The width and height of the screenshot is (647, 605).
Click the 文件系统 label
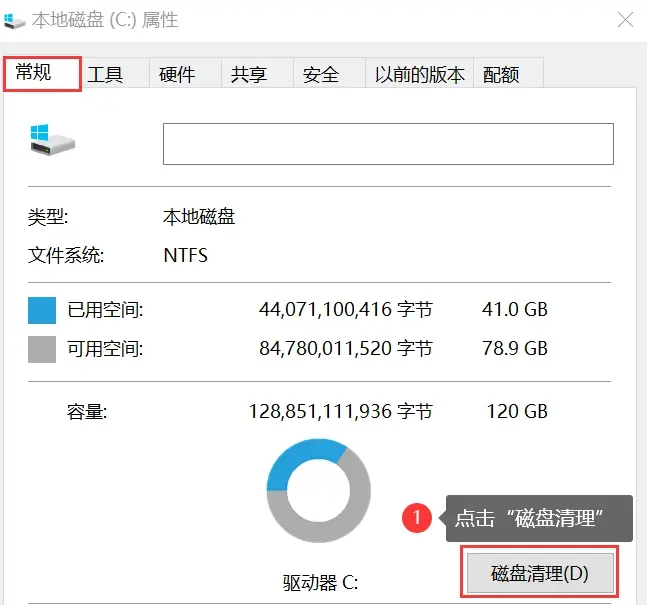(66, 255)
